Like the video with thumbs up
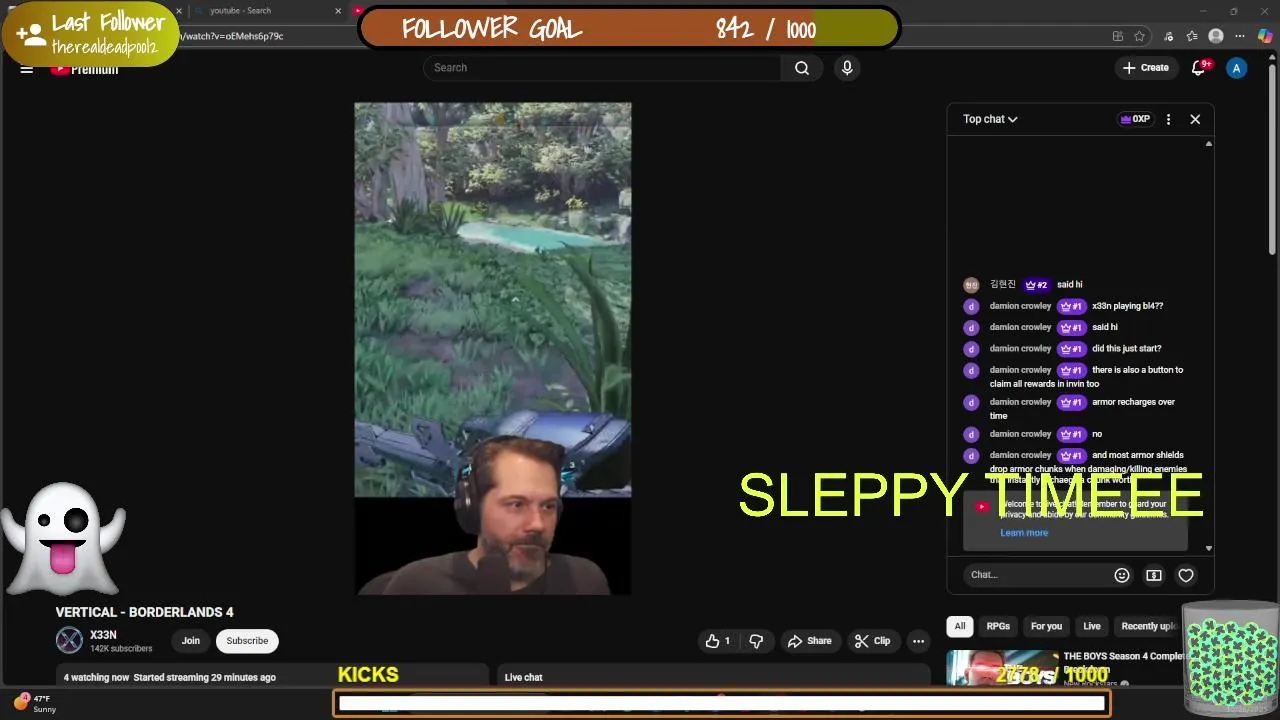This screenshot has width=1280, height=720. click(717, 641)
